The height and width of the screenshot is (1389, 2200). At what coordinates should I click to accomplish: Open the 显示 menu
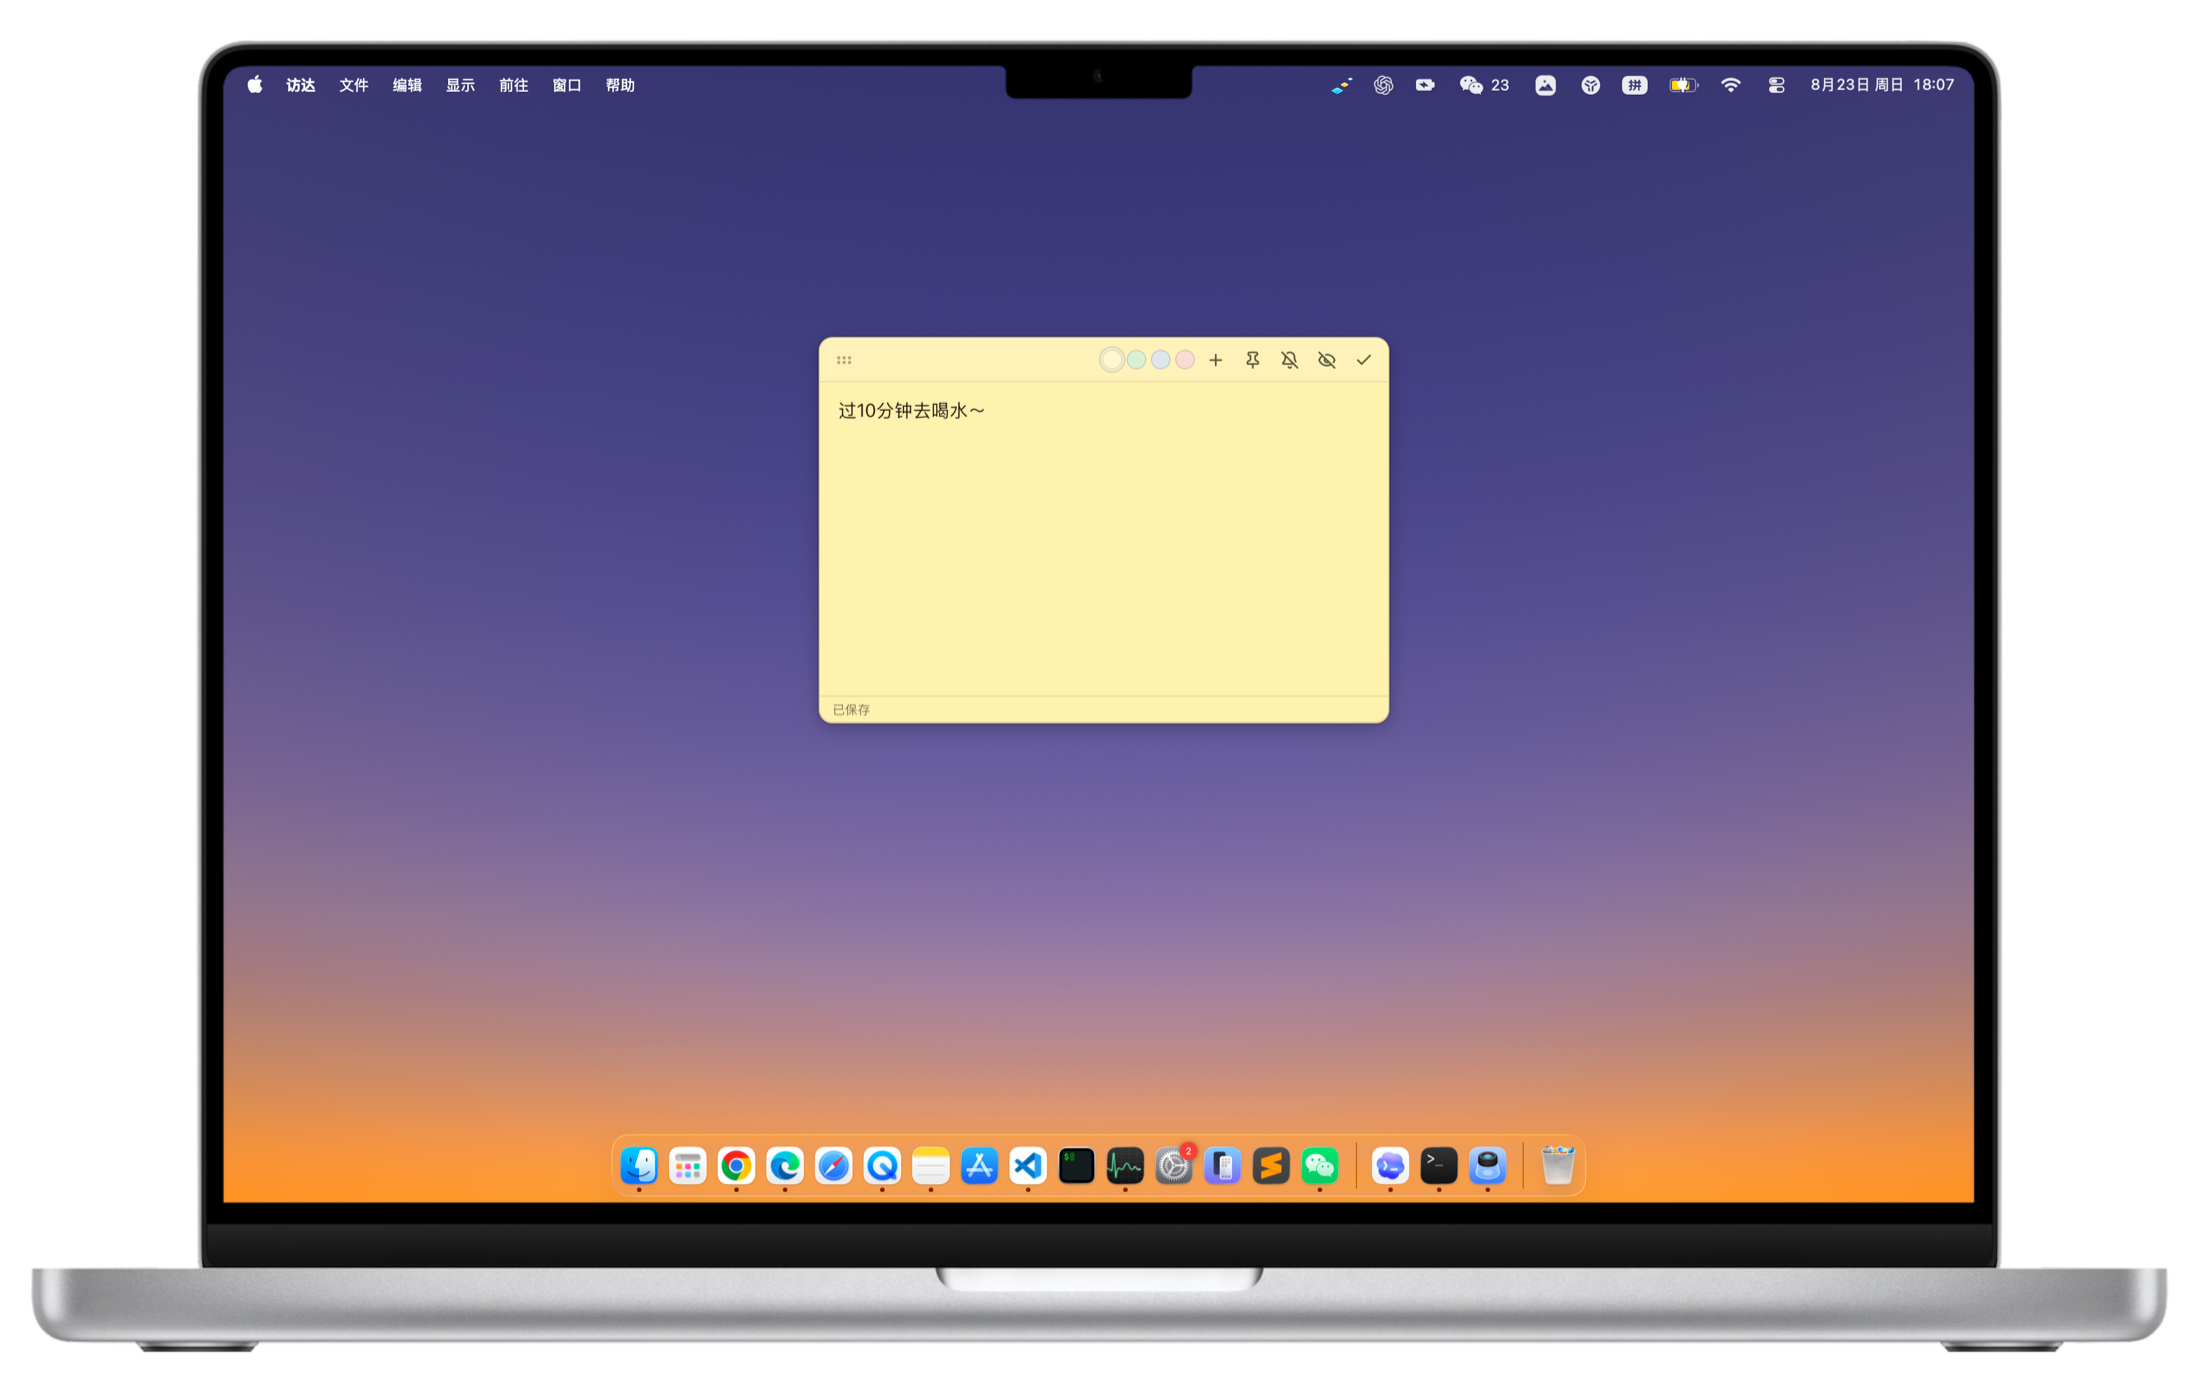460,85
